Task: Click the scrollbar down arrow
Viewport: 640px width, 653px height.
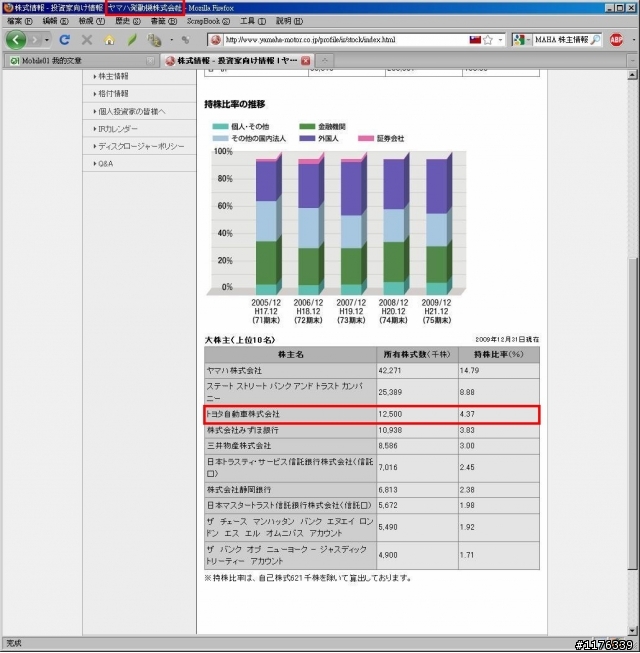Action: click(x=633, y=631)
